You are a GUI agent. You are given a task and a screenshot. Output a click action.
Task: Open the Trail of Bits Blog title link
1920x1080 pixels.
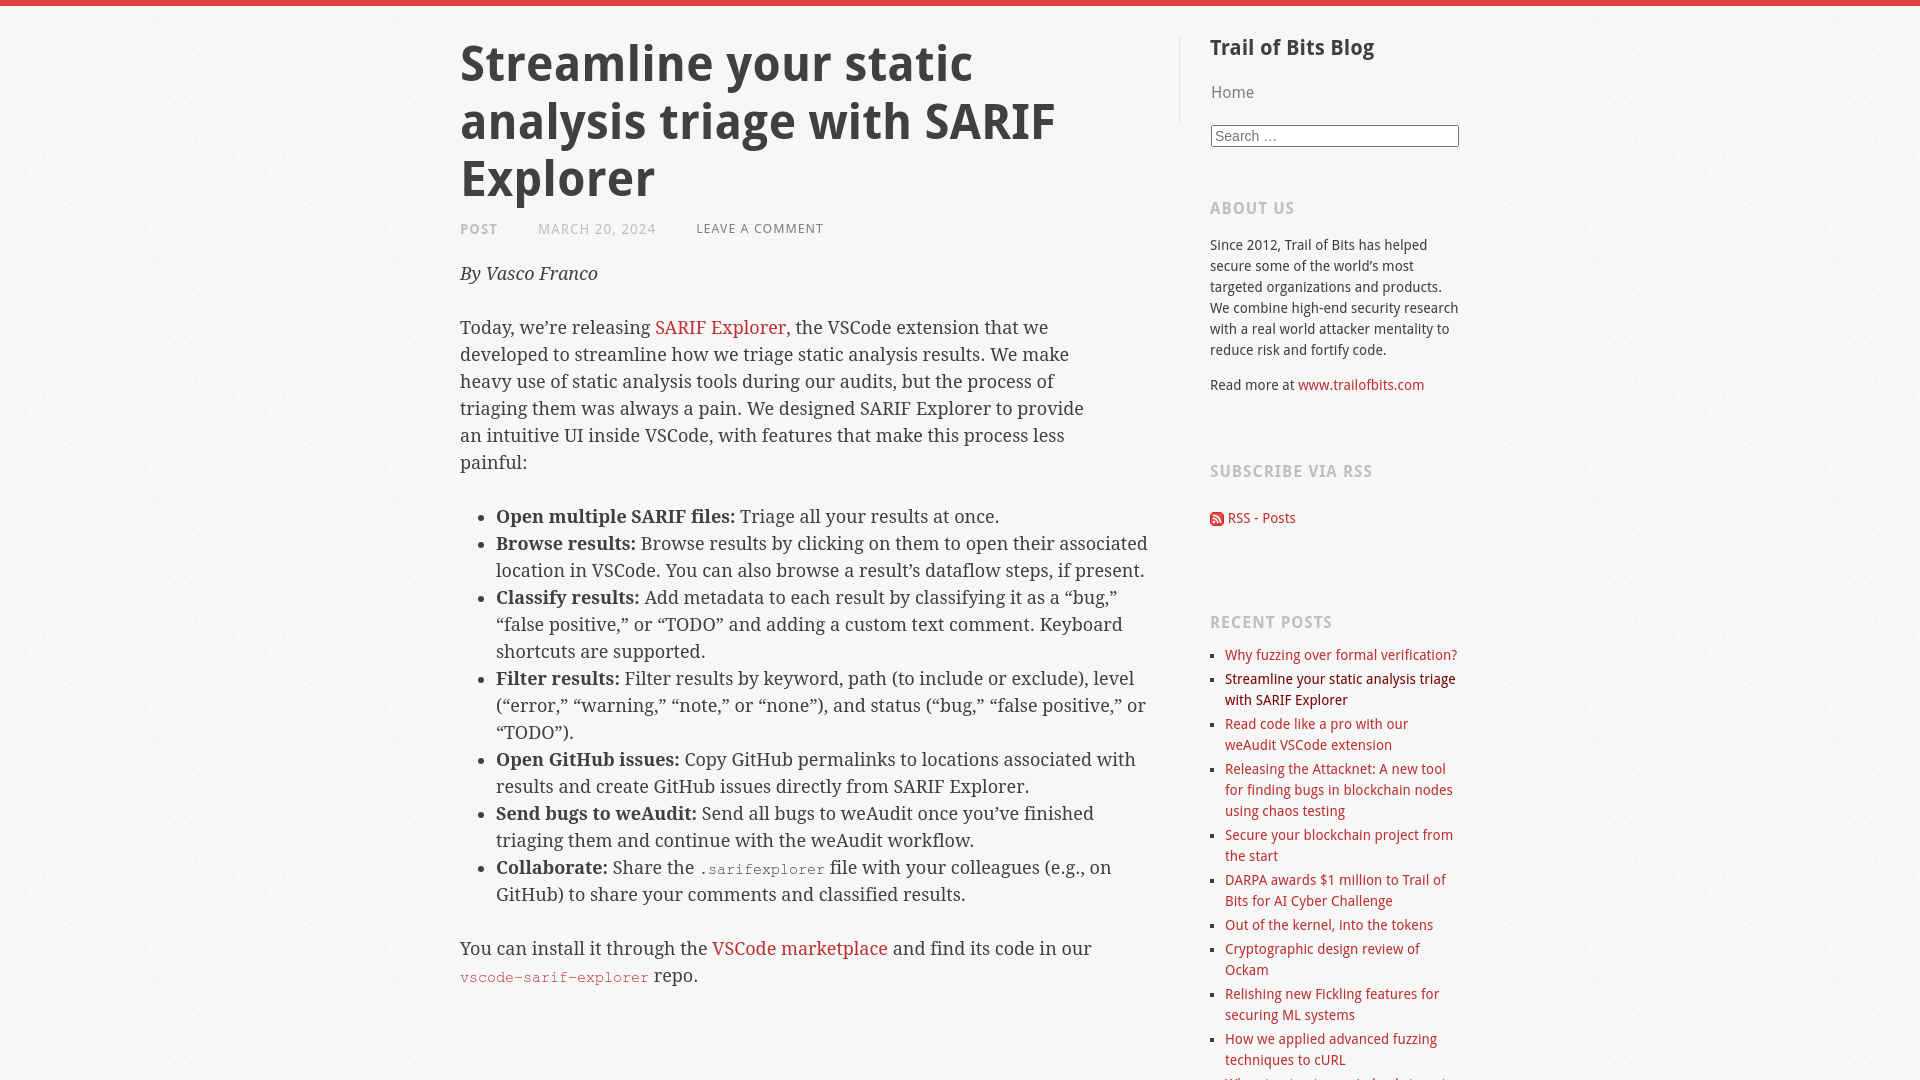tap(1291, 47)
